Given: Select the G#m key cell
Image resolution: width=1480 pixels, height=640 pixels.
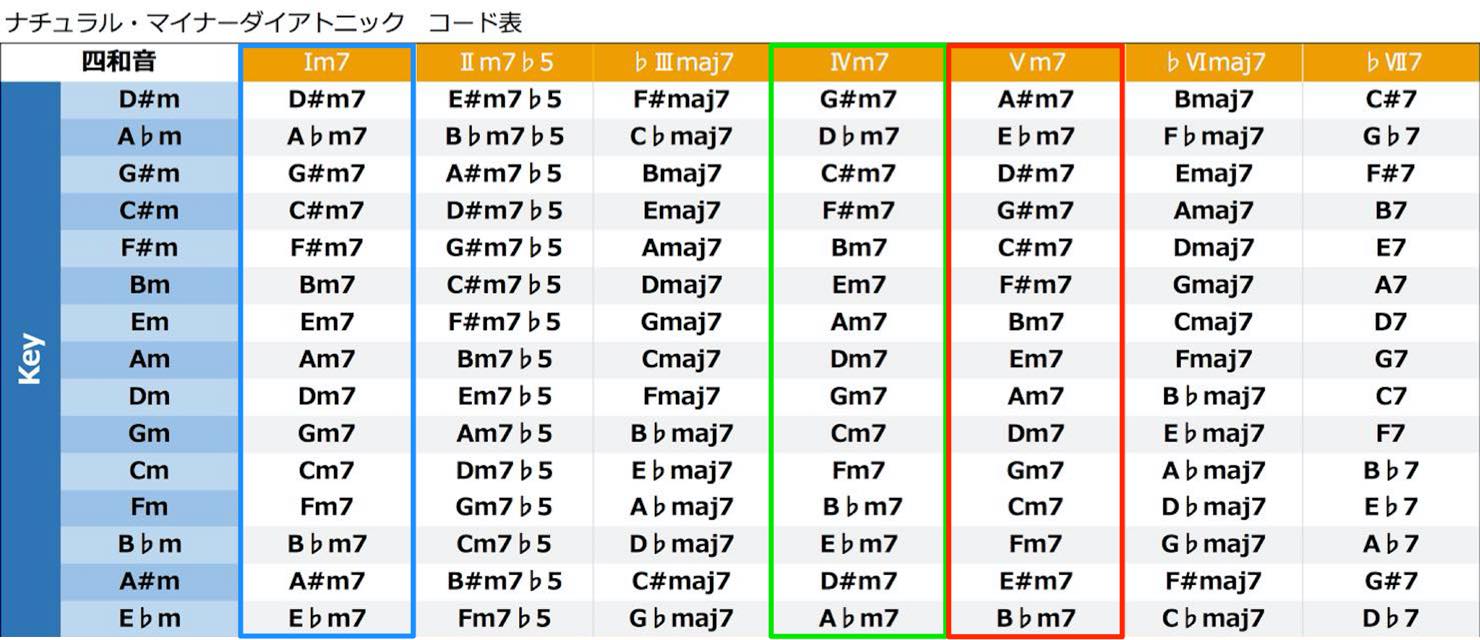Looking at the screenshot, I should pyautogui.click(x=149, y=174).
